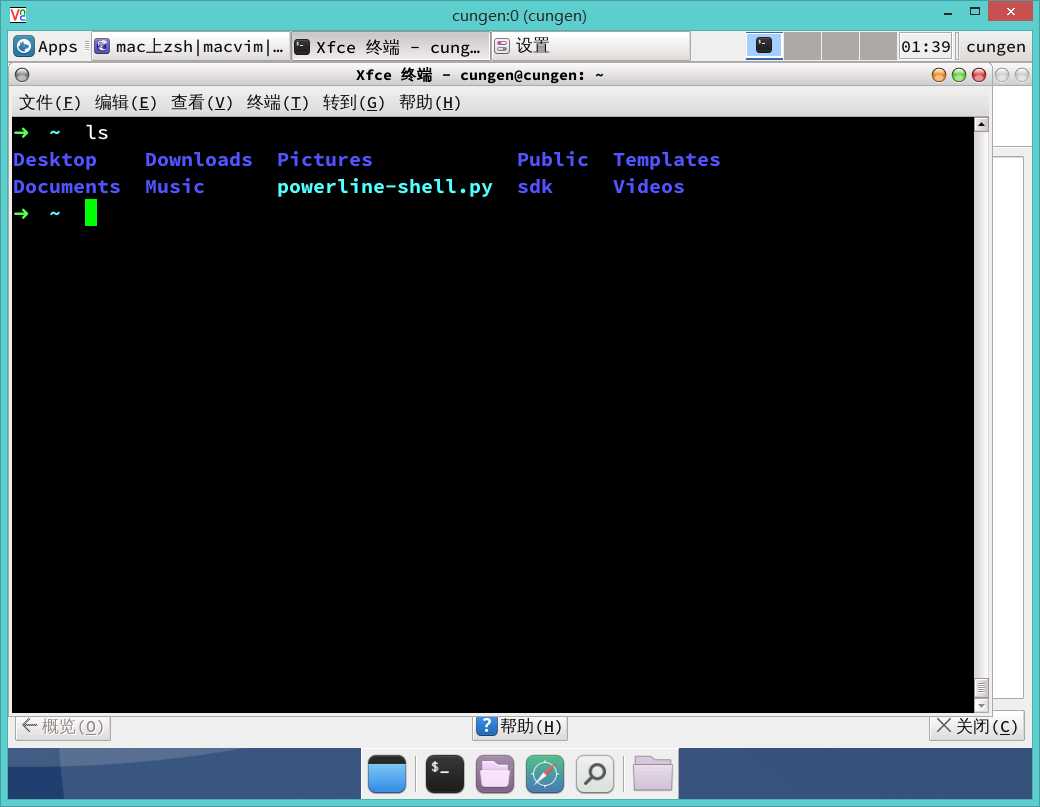This screenshot has height=807, width=1040.
Task: Open the application finder magnifier dock icon
Action: point(595,774)
